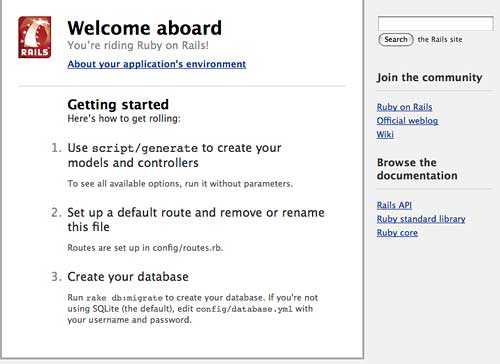Visit the Official weblog link
This screenshot has width=500, height=364.
(x=407, y=121)
